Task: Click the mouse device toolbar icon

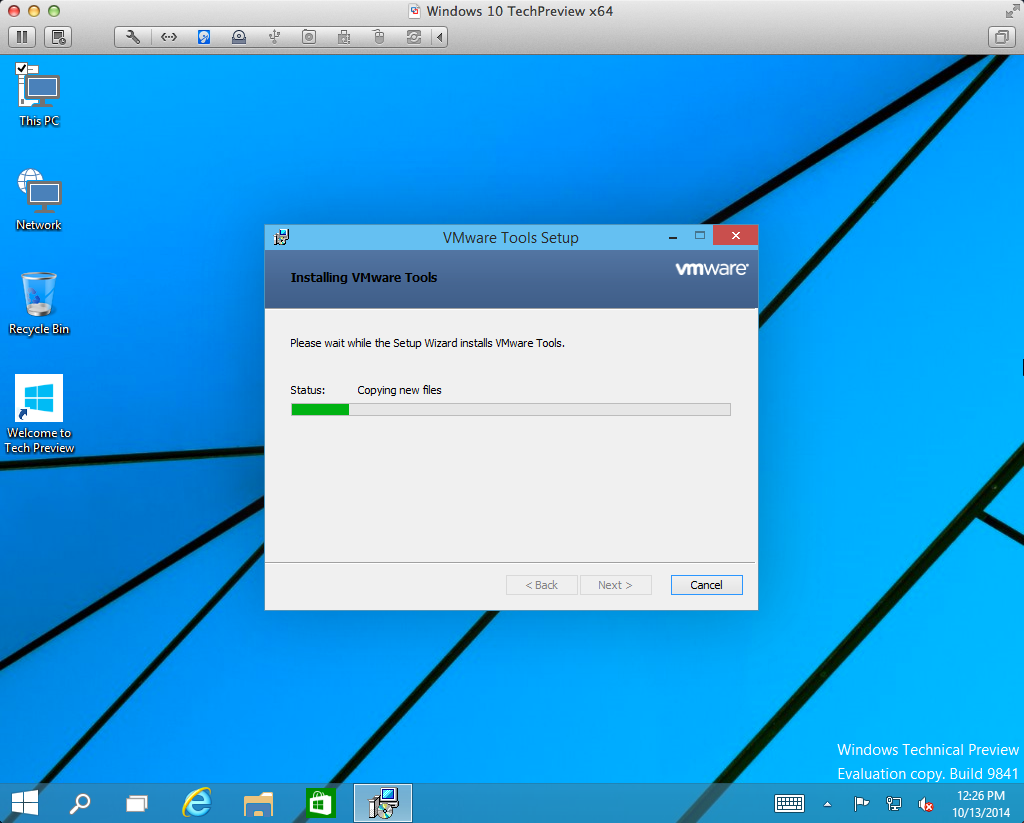Action: click(x=379, y=37)
